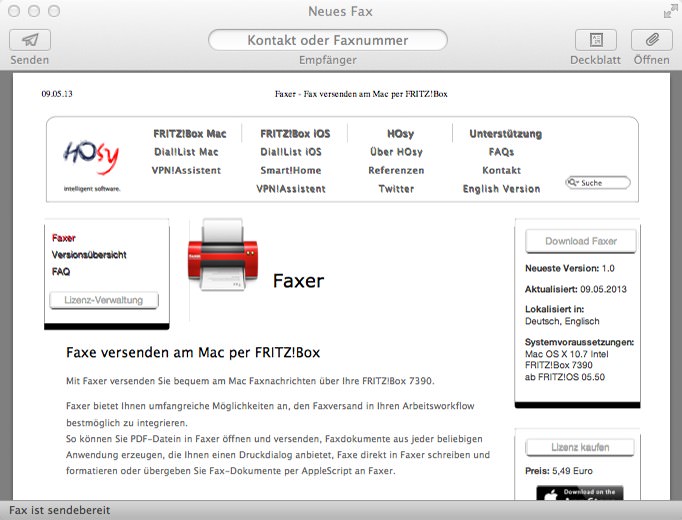682x520 pixels.
Task: Open Versionsübersicht in the sidebar
Action: coord(89,255)
